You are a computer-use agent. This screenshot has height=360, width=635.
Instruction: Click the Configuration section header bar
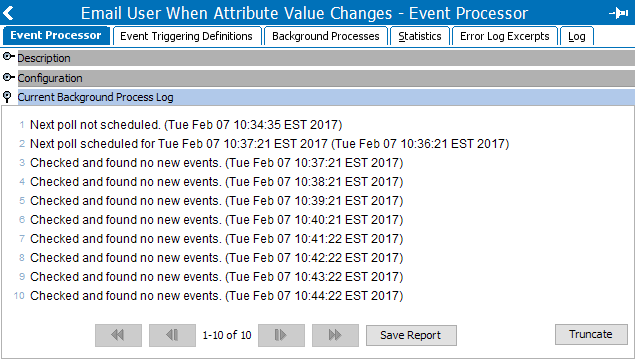[326, 78]
